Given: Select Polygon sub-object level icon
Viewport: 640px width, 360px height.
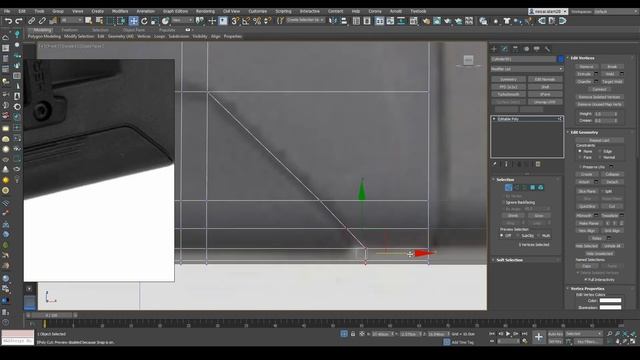Looking at the screenshot, I should pos(533,187).
